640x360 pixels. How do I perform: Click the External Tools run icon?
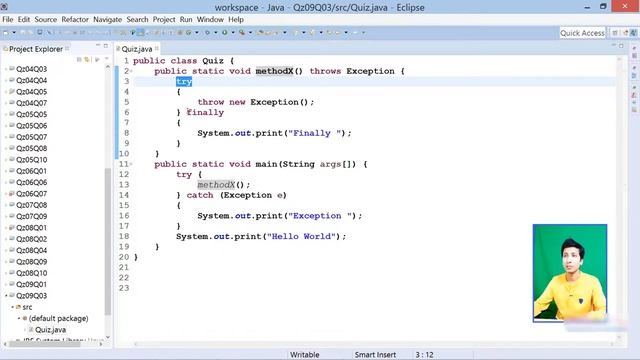point(242,33)
